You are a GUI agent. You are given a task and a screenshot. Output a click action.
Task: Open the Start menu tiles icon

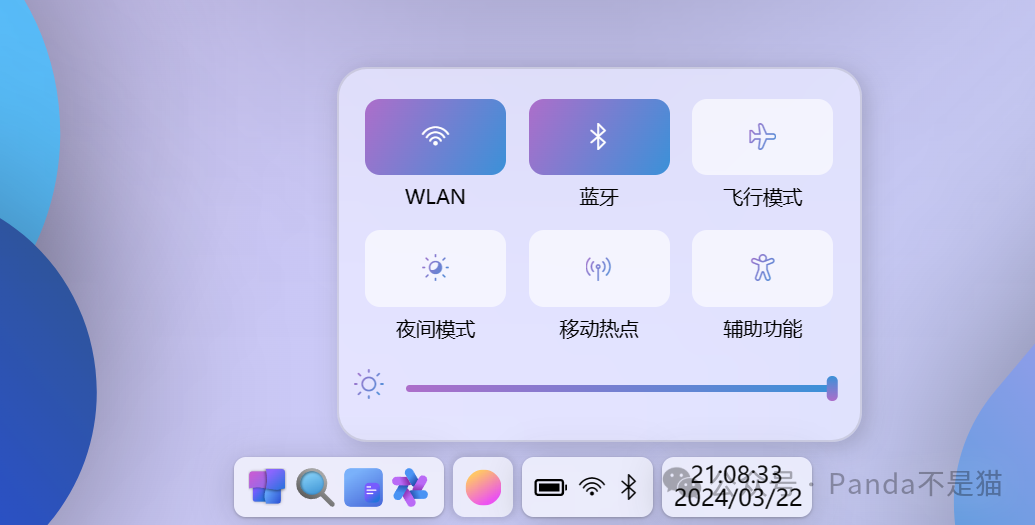click(267, 487)
